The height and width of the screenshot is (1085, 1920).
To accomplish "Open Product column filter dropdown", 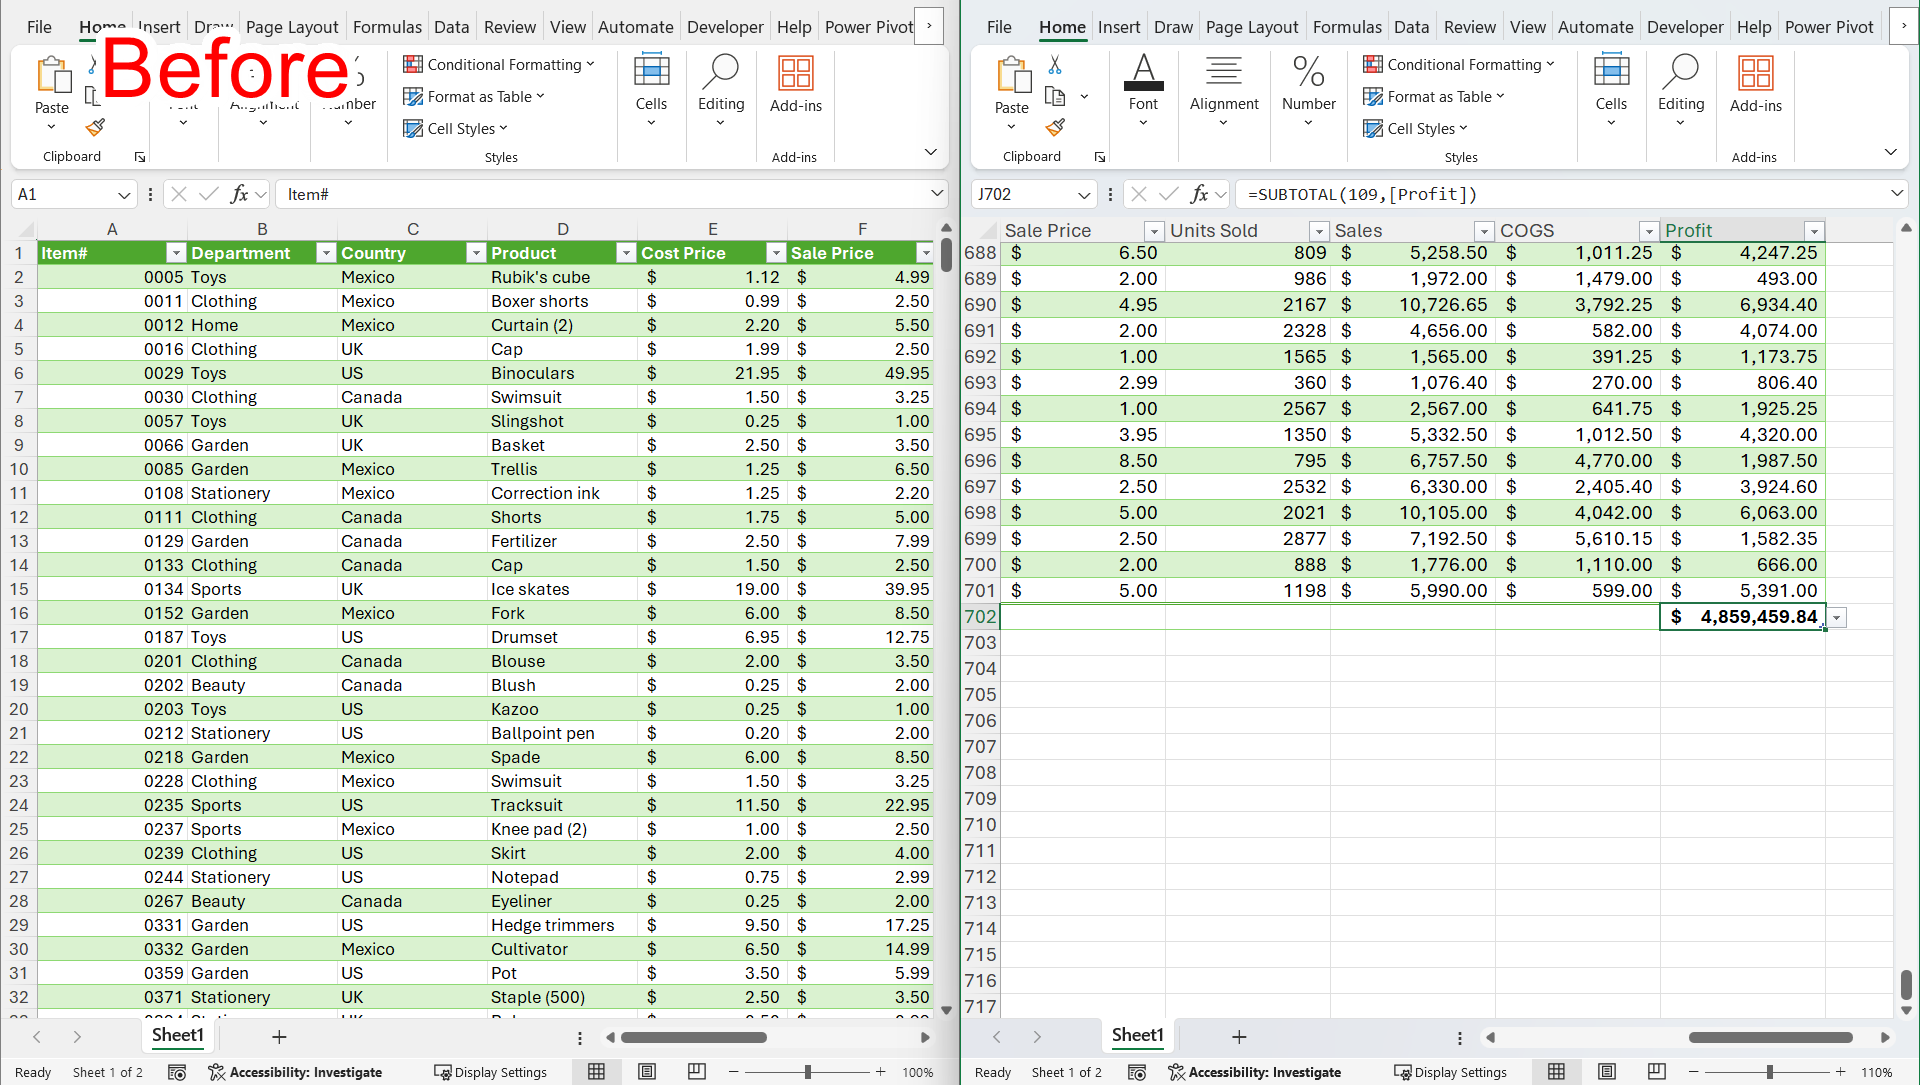I will 626,253.
